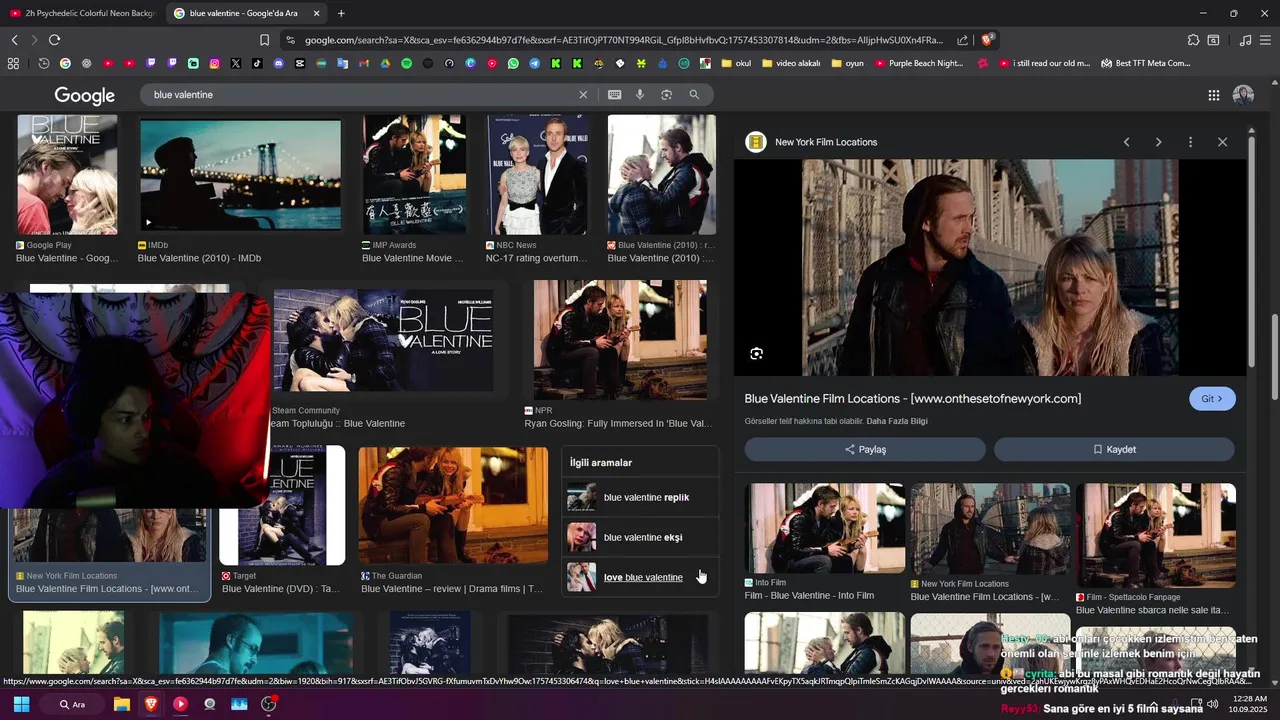Viewport: 1280px width, 720px height.
Task: Click the magnifying glass search button
Action: (x=694, y=94)
